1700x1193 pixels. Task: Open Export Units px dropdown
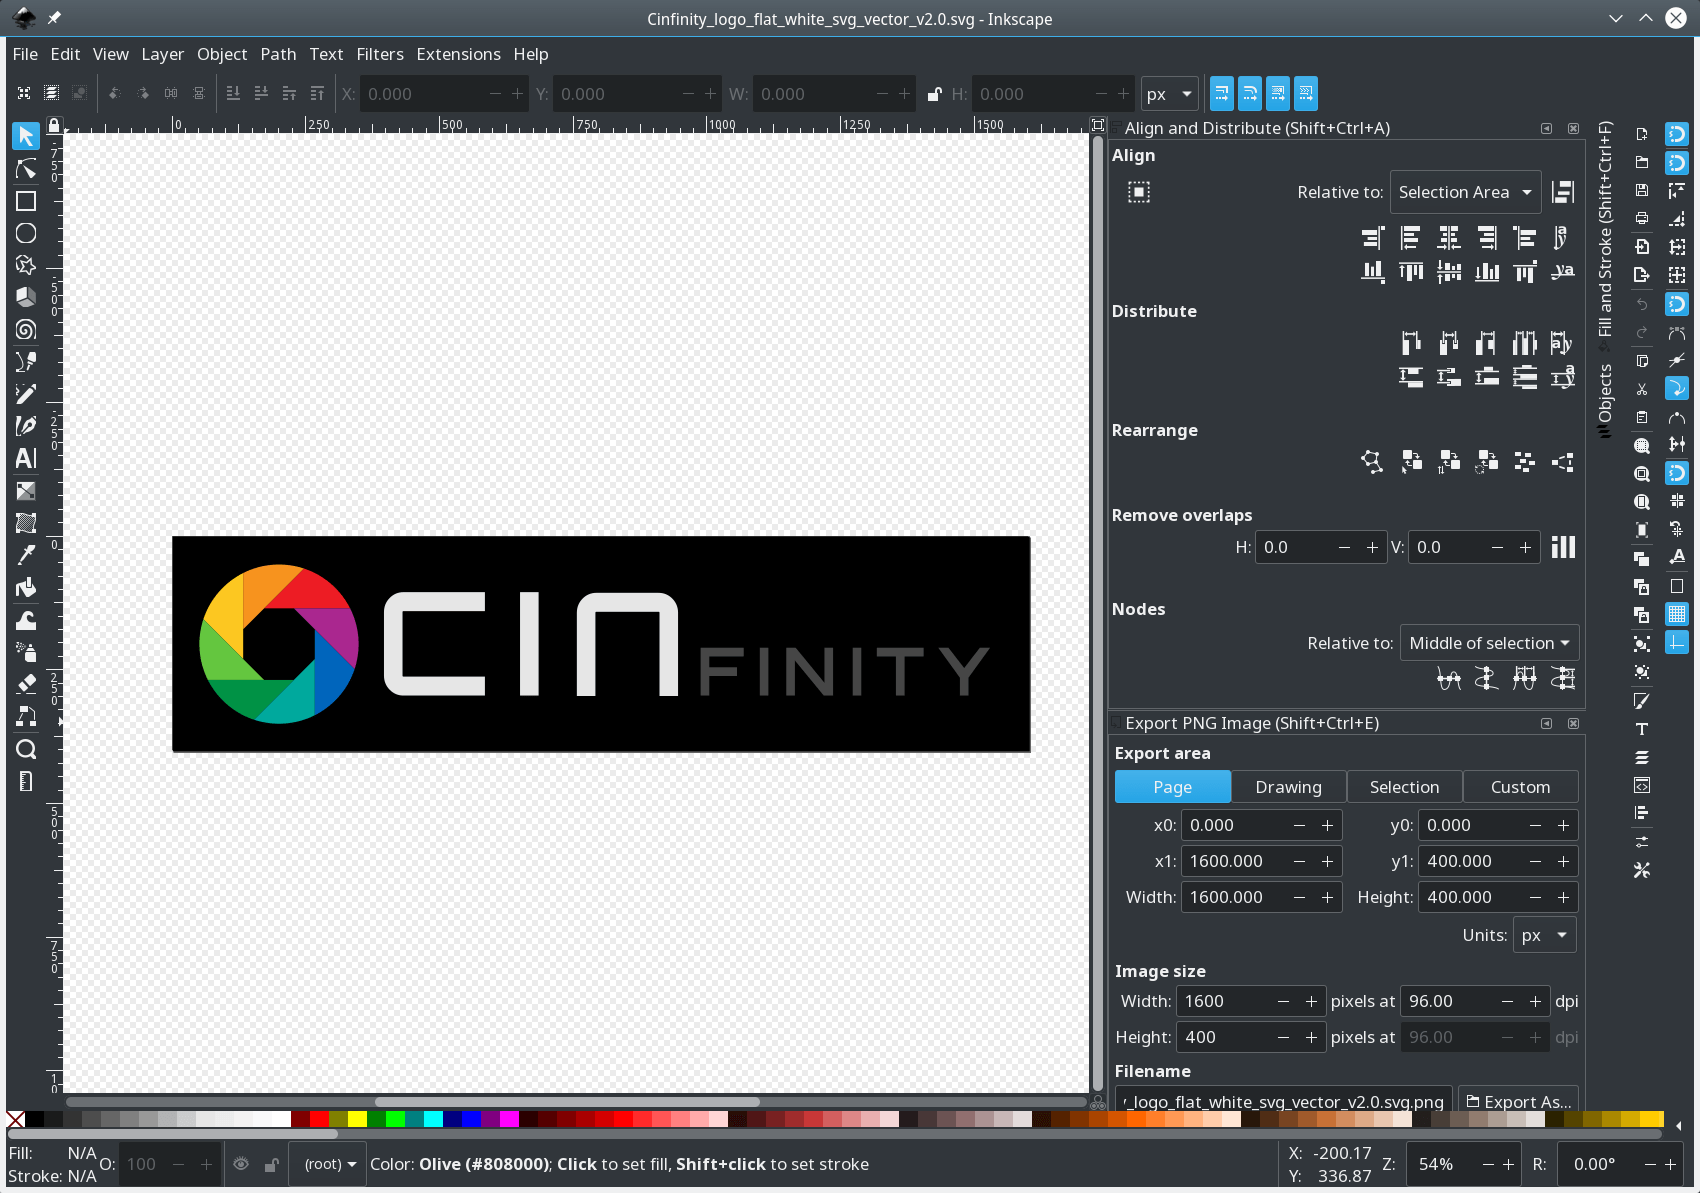pos(1545,935)
